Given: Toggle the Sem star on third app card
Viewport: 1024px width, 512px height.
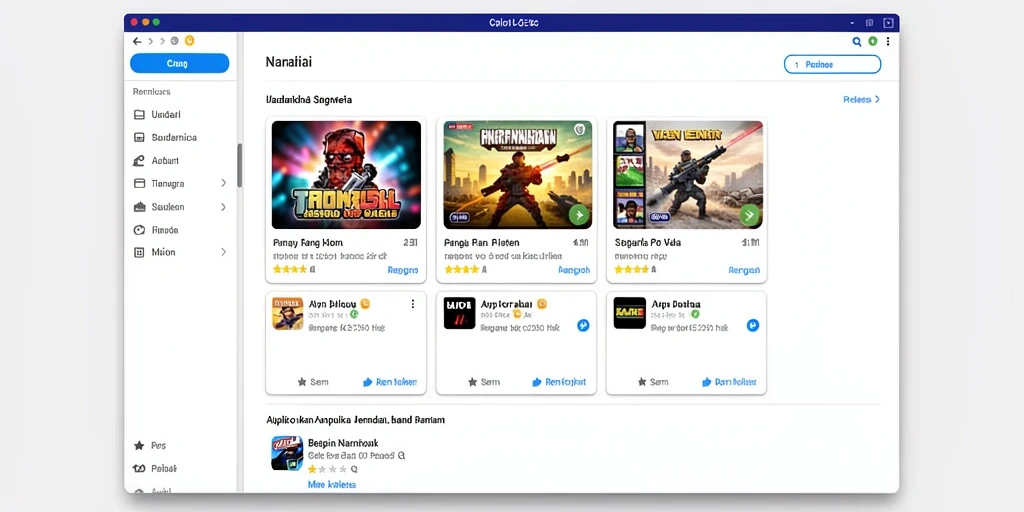Looking at the screenshot, I should click(642, 382).
